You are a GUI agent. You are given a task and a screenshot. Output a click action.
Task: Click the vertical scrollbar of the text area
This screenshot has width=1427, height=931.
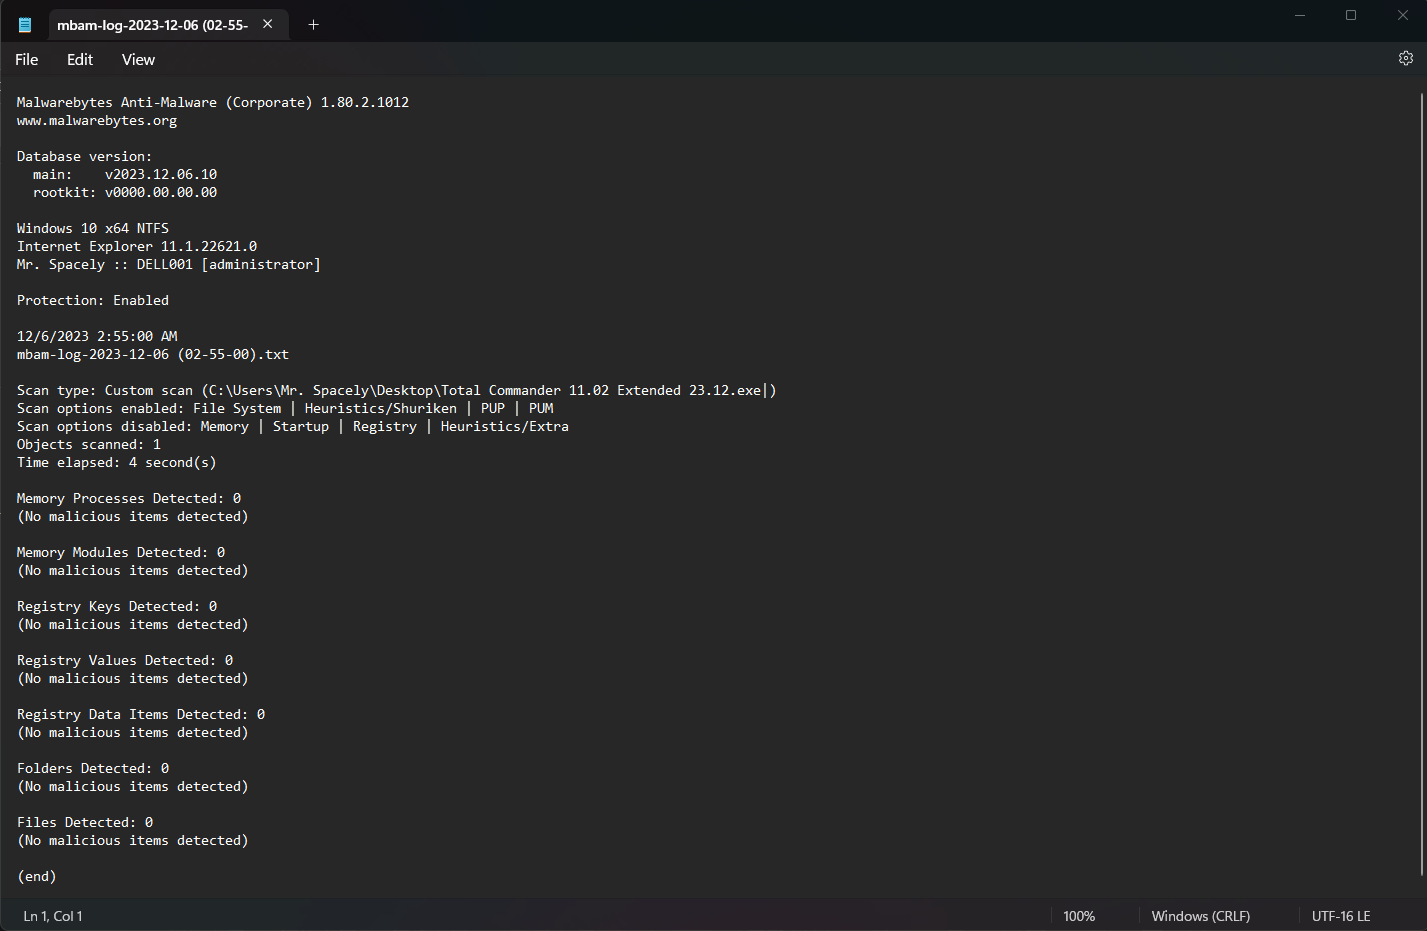pyautogui.click(x=1421, y=485)
